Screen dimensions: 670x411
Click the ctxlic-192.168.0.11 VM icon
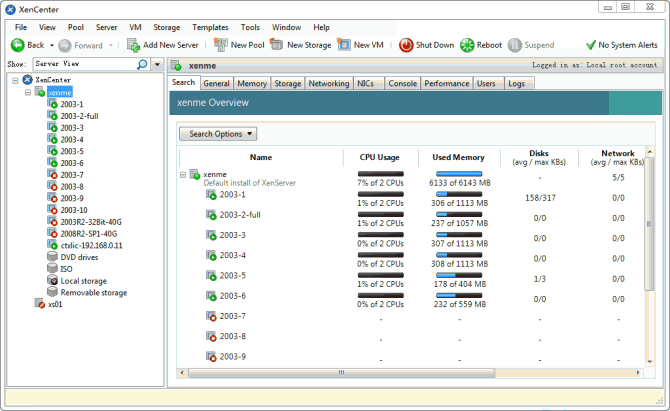click(52, 244)
